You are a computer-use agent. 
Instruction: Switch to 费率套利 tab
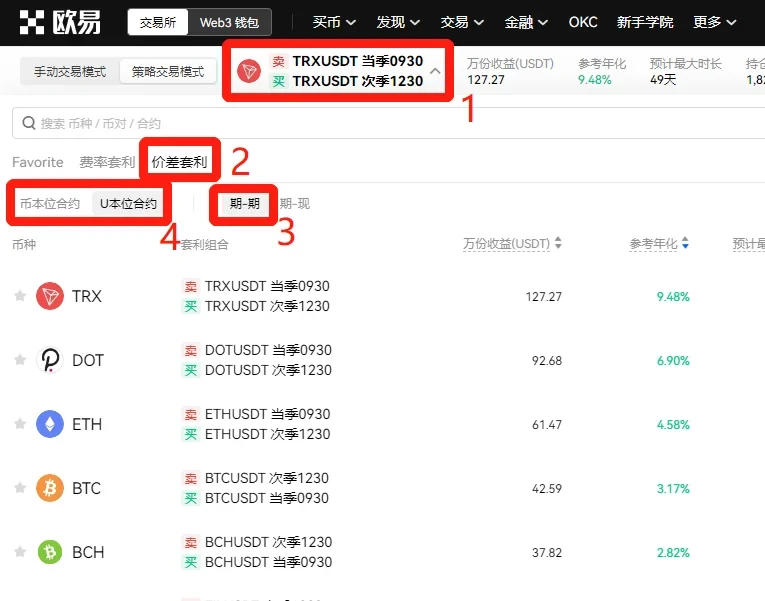point(107,162)
